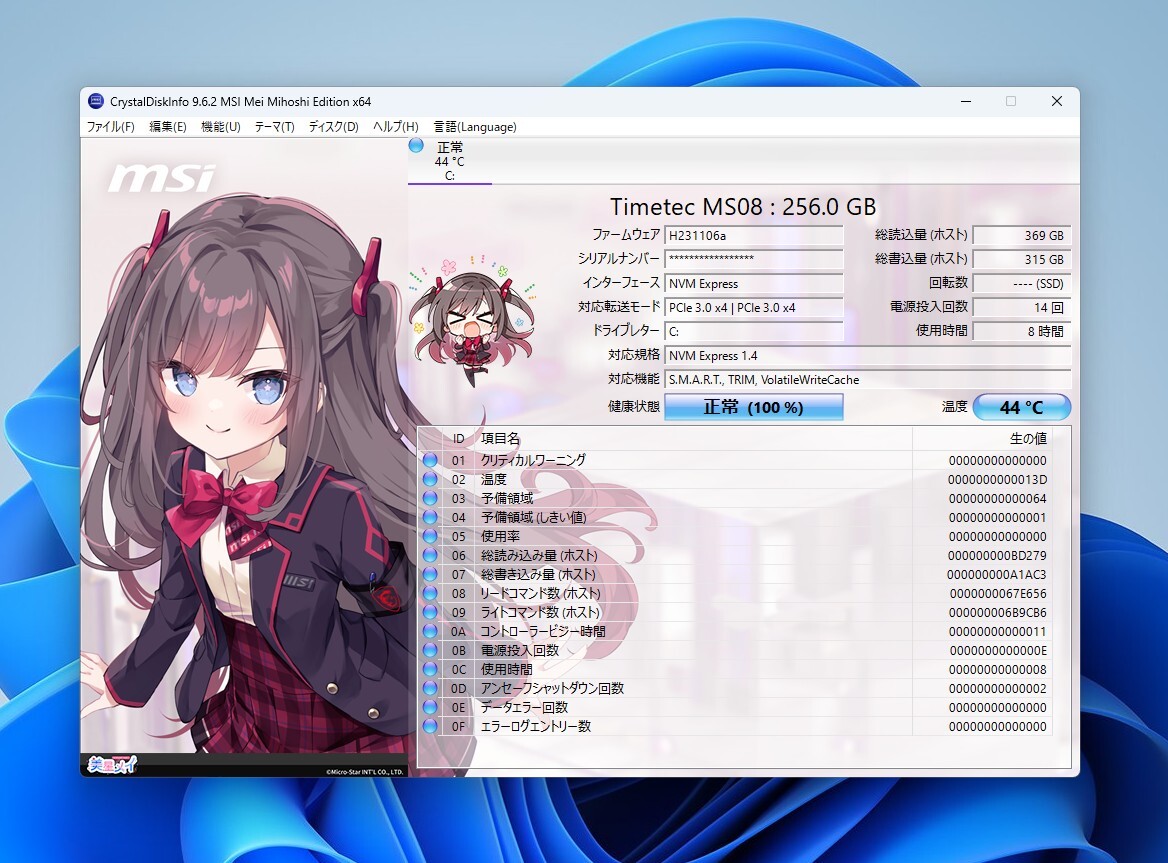Click the 対応転送モード field PCIe 3.0 x4

click(754, 308)
